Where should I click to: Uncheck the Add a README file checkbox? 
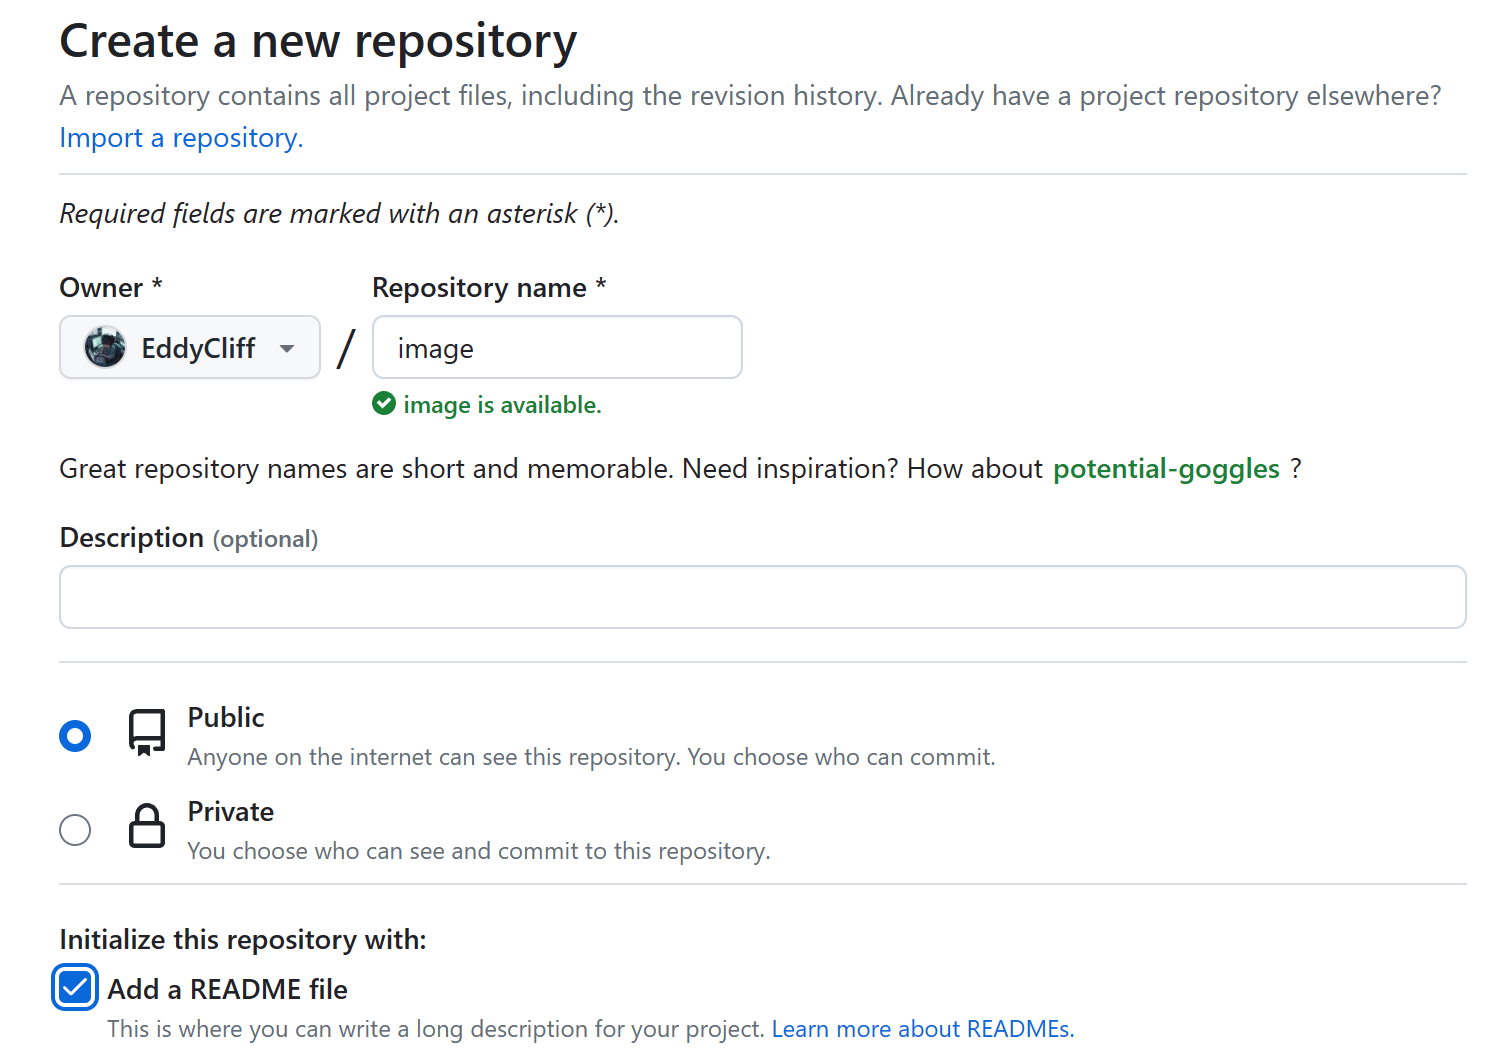pos(75,988)
